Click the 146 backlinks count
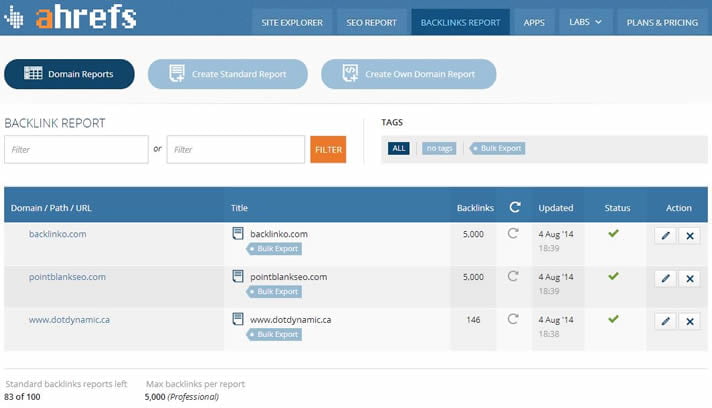 (473, 320)
